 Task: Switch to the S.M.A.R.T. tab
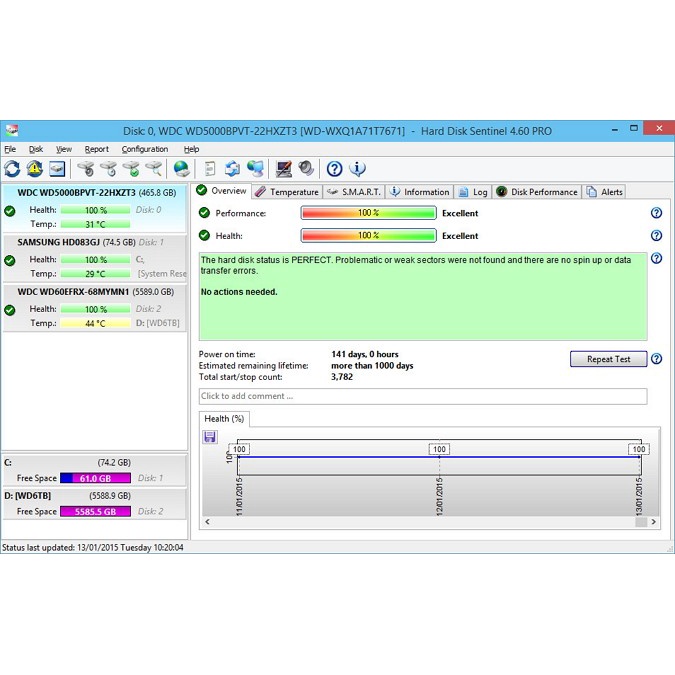[354, 192]
